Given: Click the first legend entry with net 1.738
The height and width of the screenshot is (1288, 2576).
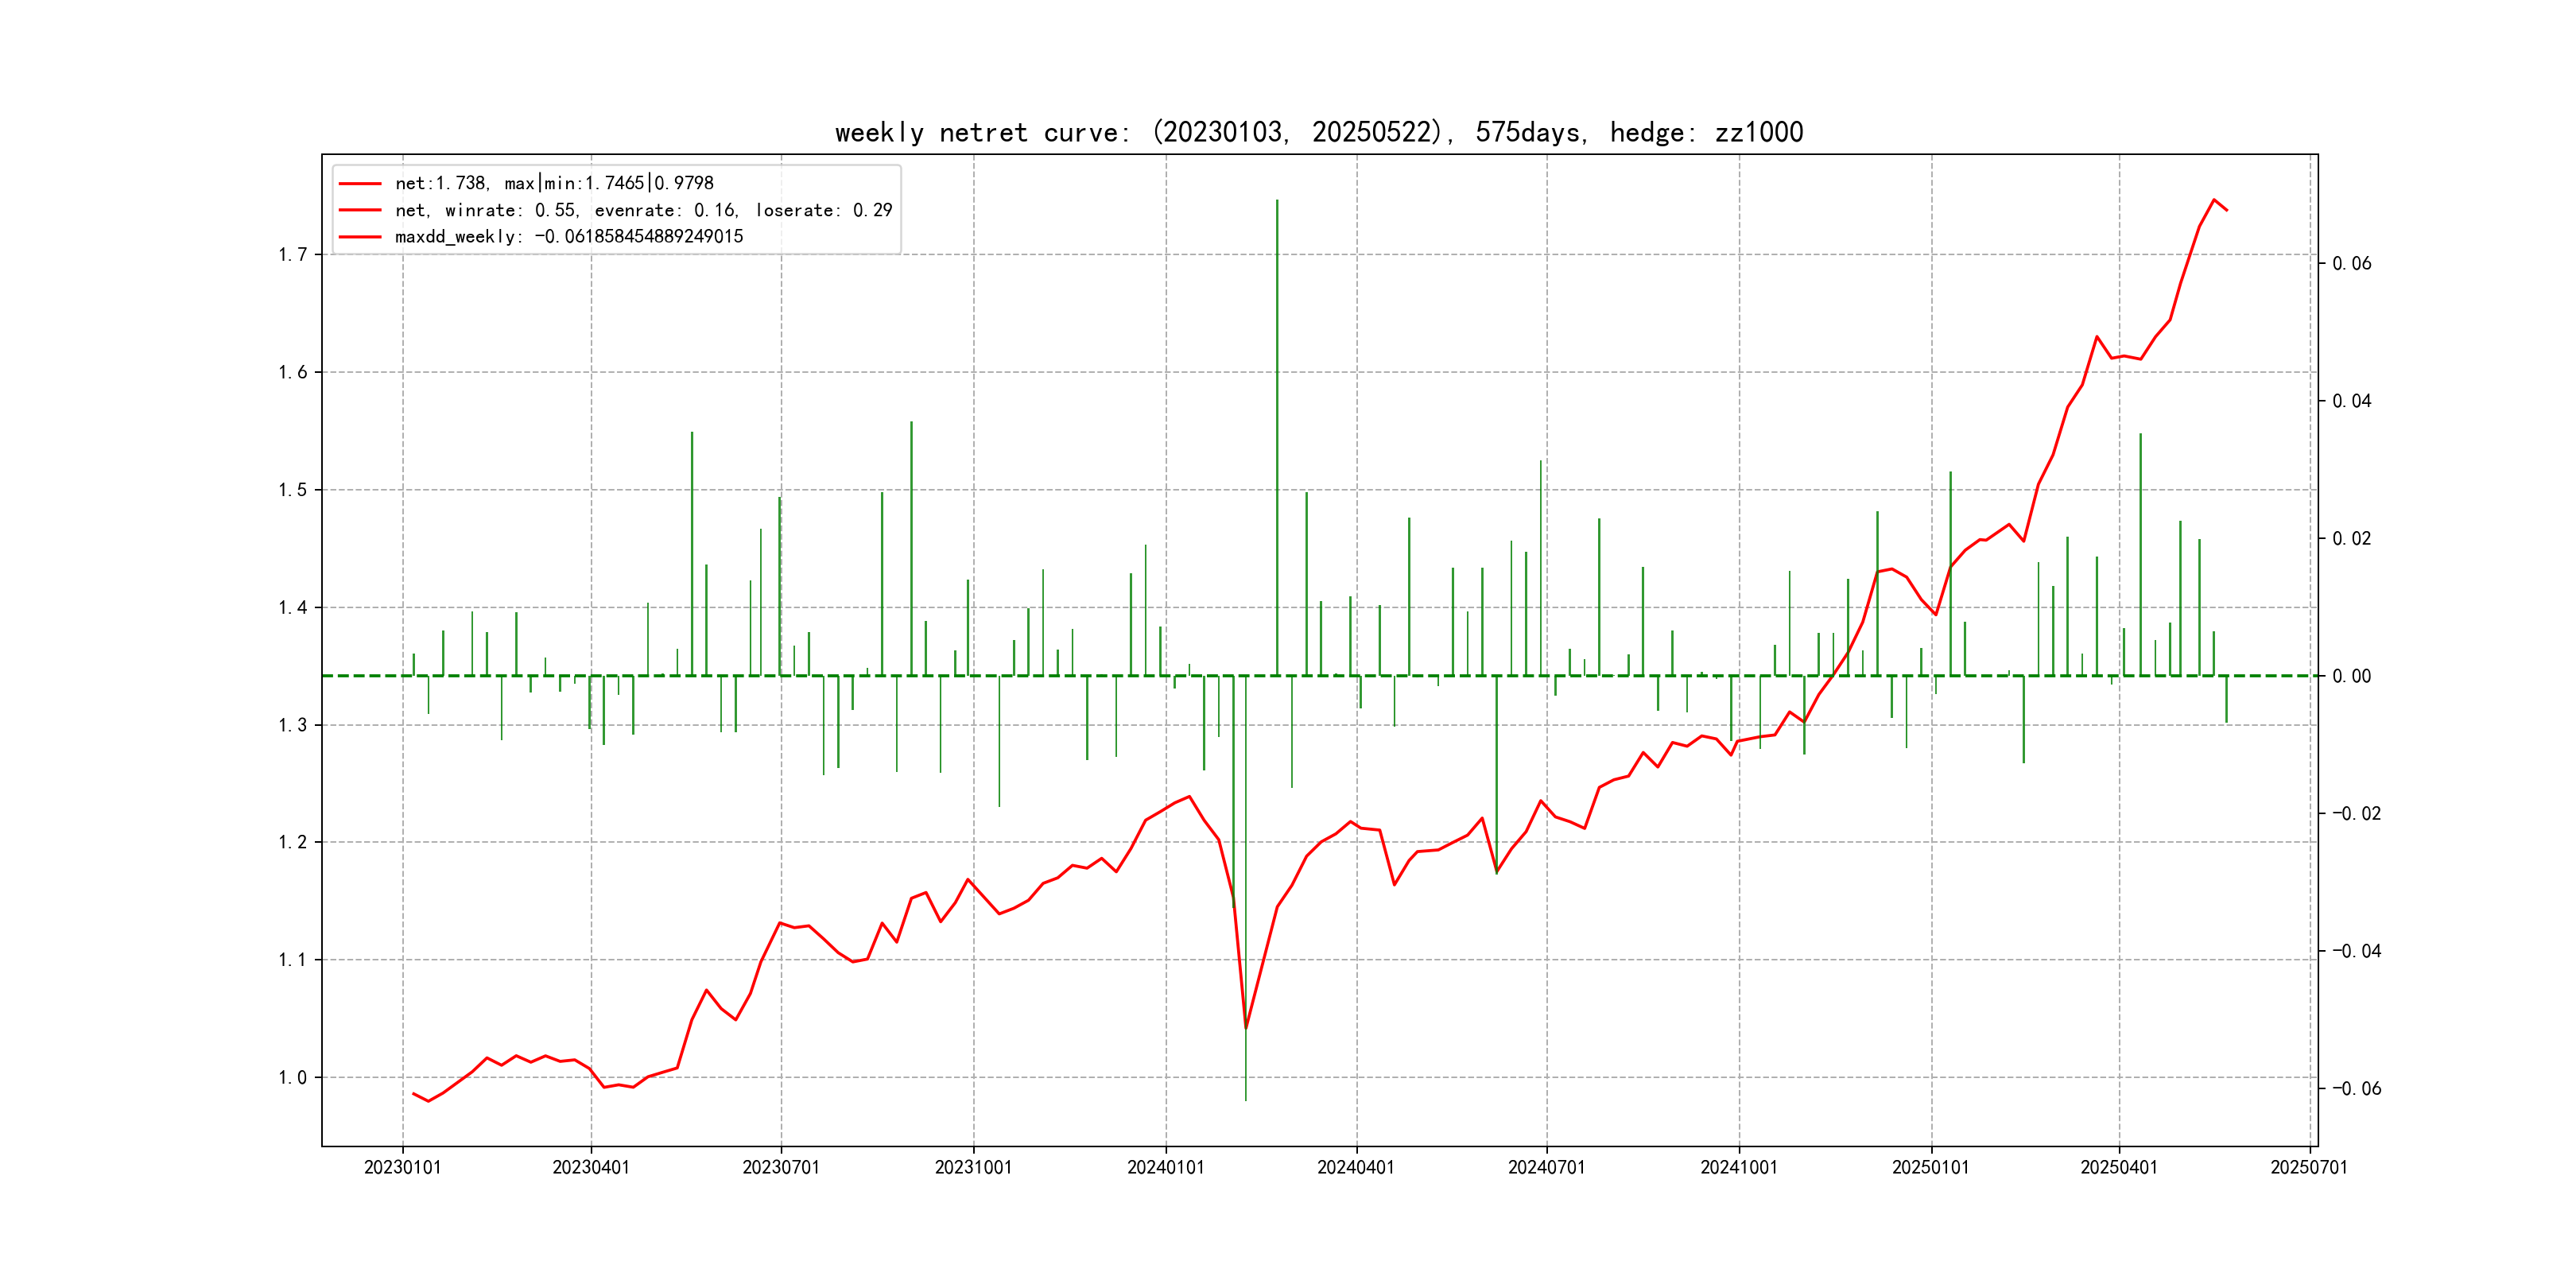Looking at the screenshot, I should pyautogui.click(x=554, y=183).
